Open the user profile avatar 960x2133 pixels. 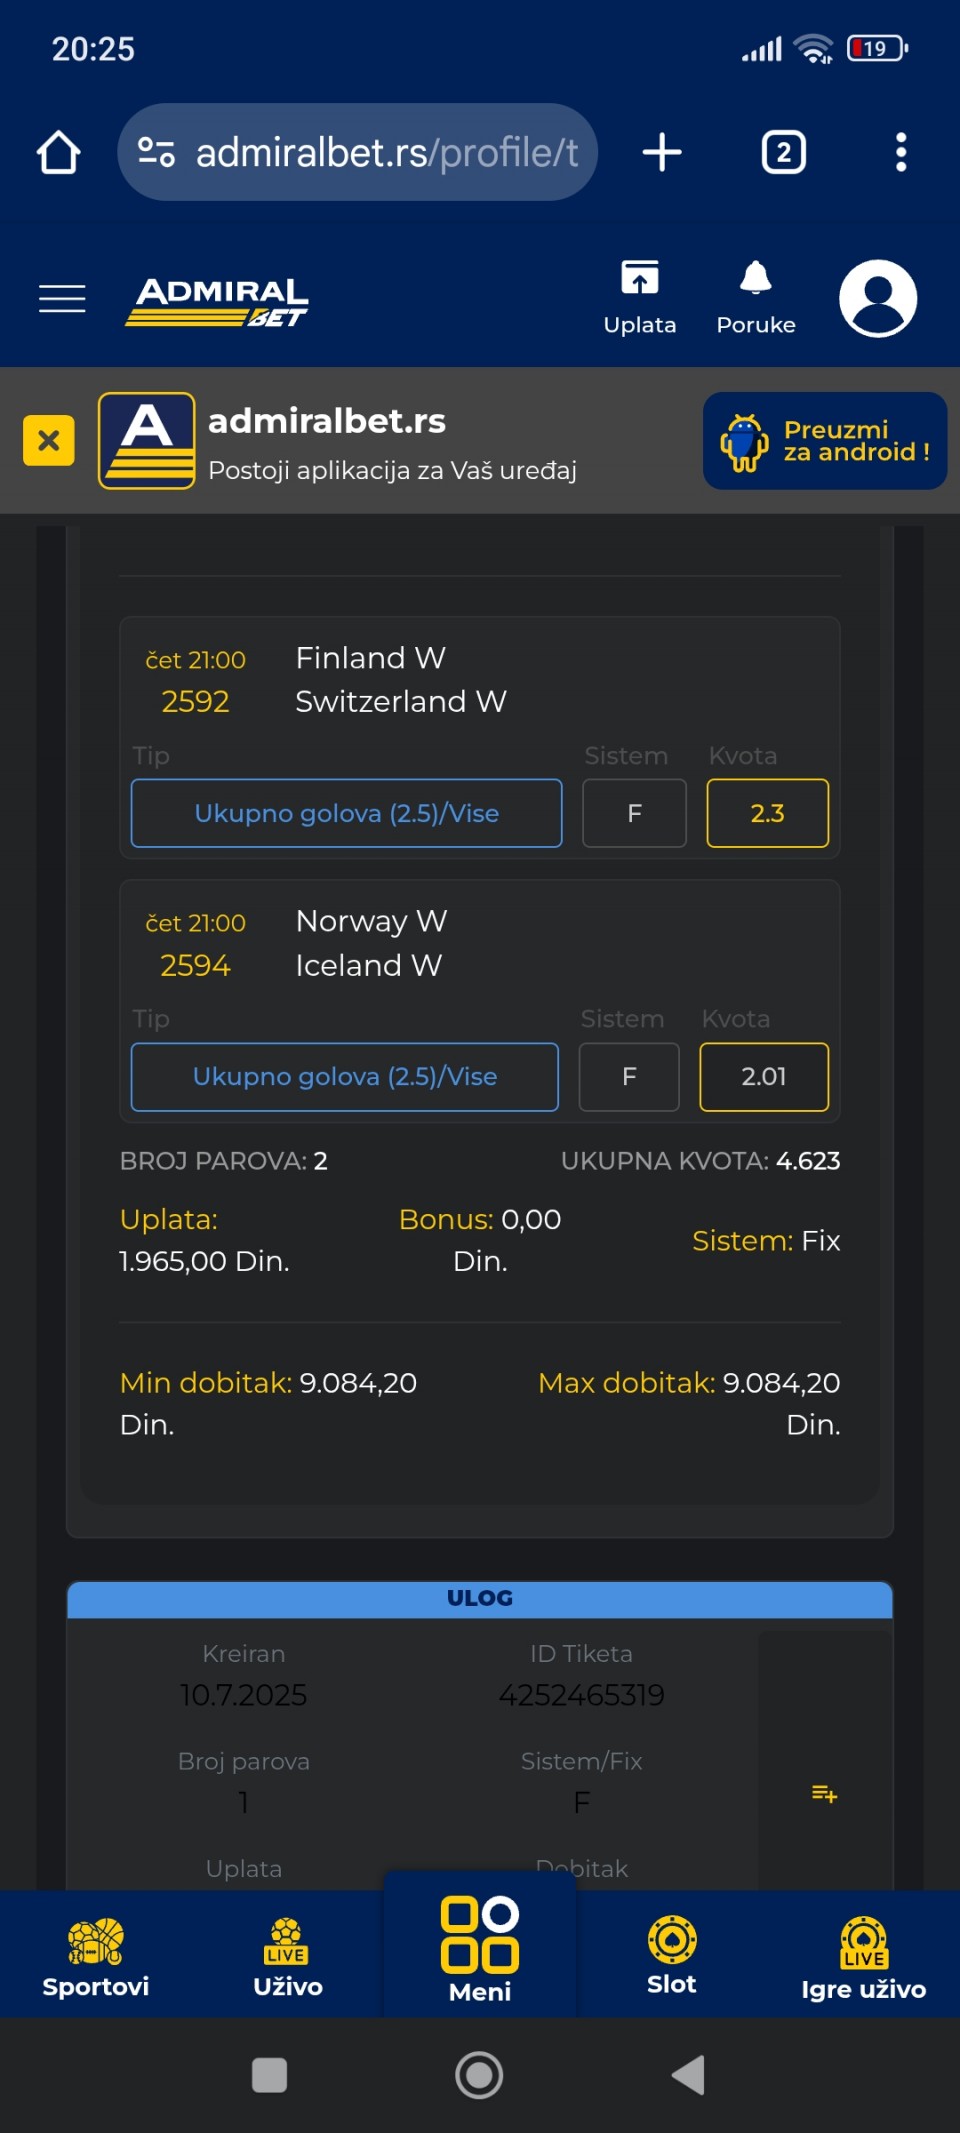[878, 298]
